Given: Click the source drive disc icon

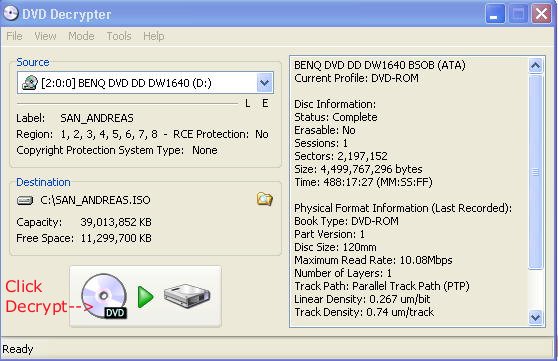Looking at the screenshot, I should [30, 83].
